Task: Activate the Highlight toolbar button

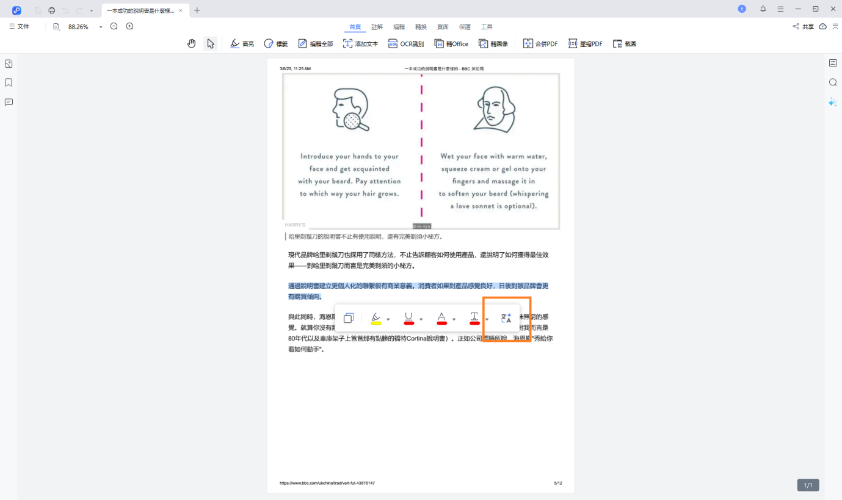Action: tap(242, 44)
